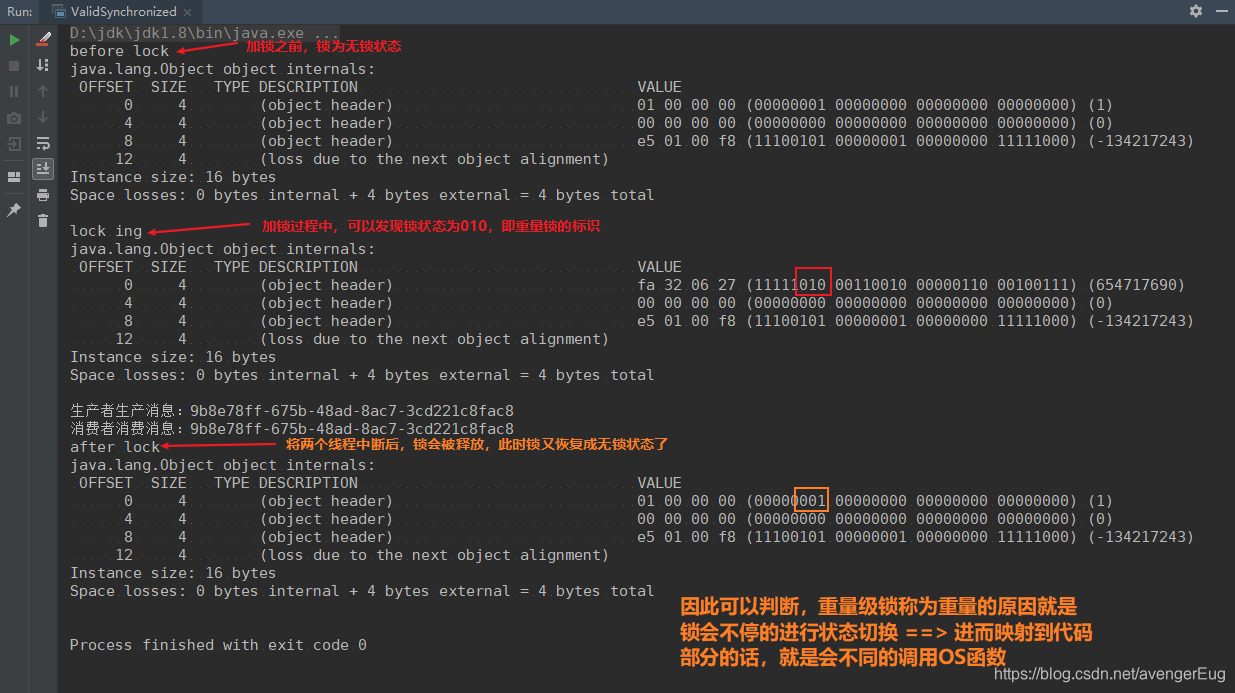The height and width of the screenshot is (693, 1235).
Task: Rerun the program with the green play icon
Action: click(x=14, y=40)
